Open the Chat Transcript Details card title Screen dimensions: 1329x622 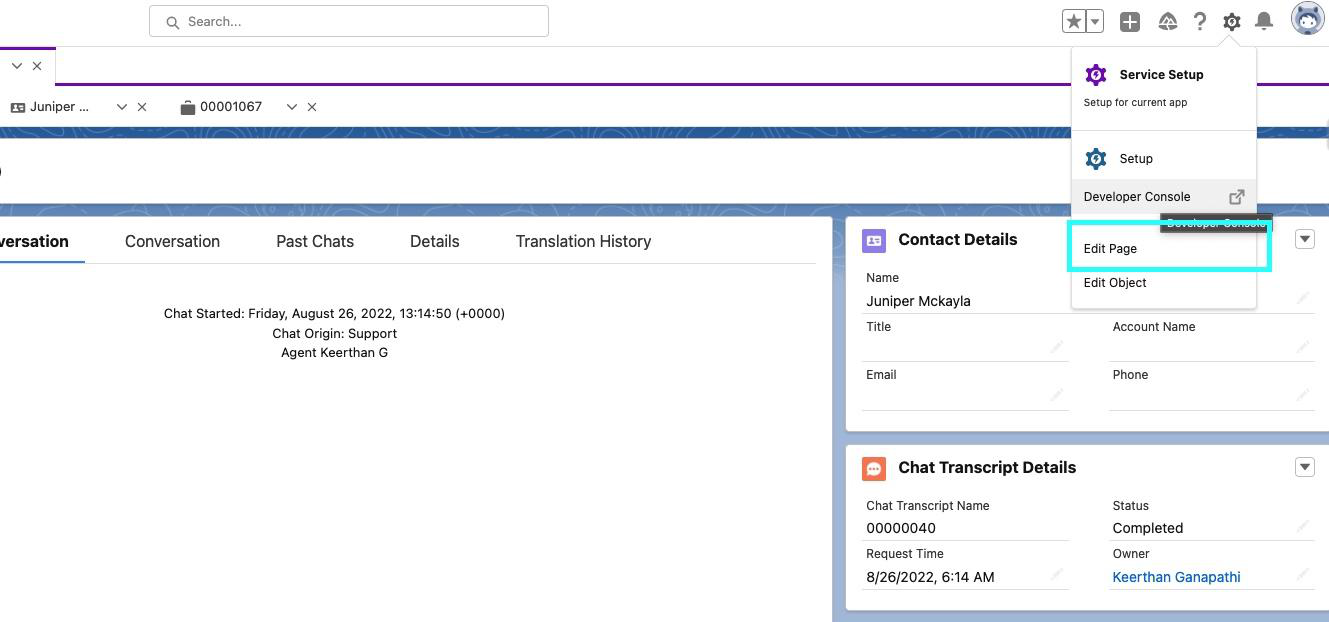click(987, 468)
